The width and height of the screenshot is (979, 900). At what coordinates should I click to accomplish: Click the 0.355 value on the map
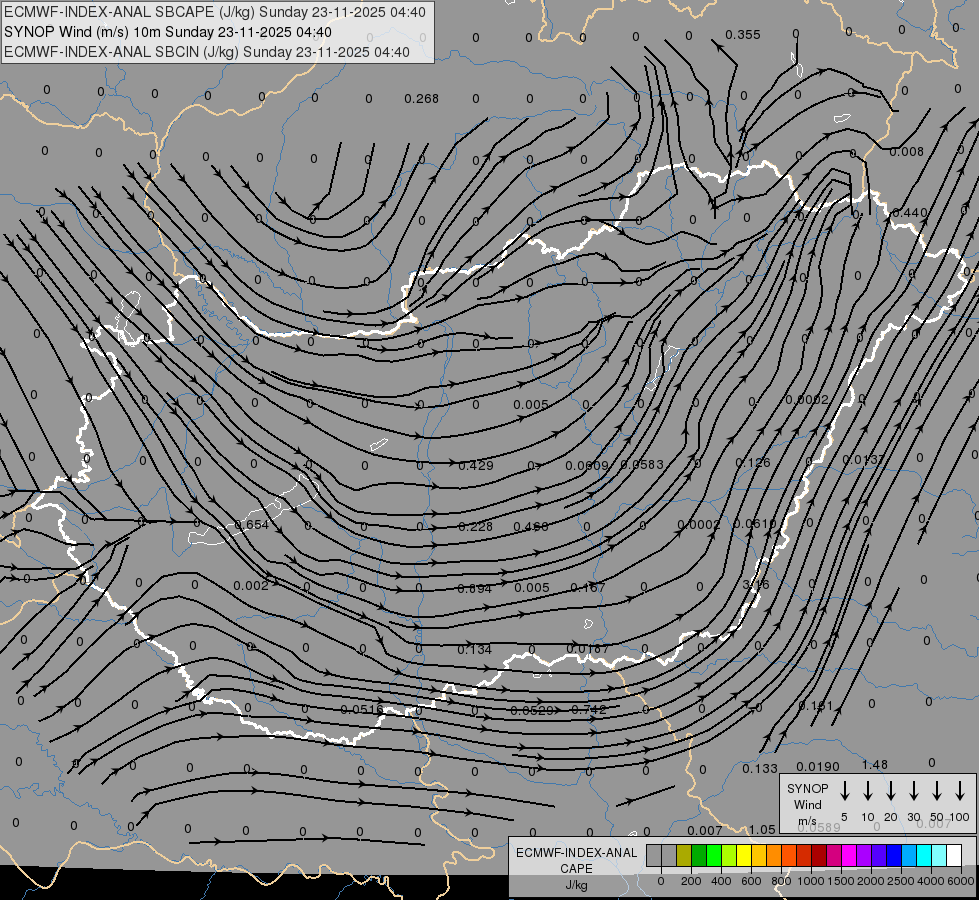pos(743,35)
